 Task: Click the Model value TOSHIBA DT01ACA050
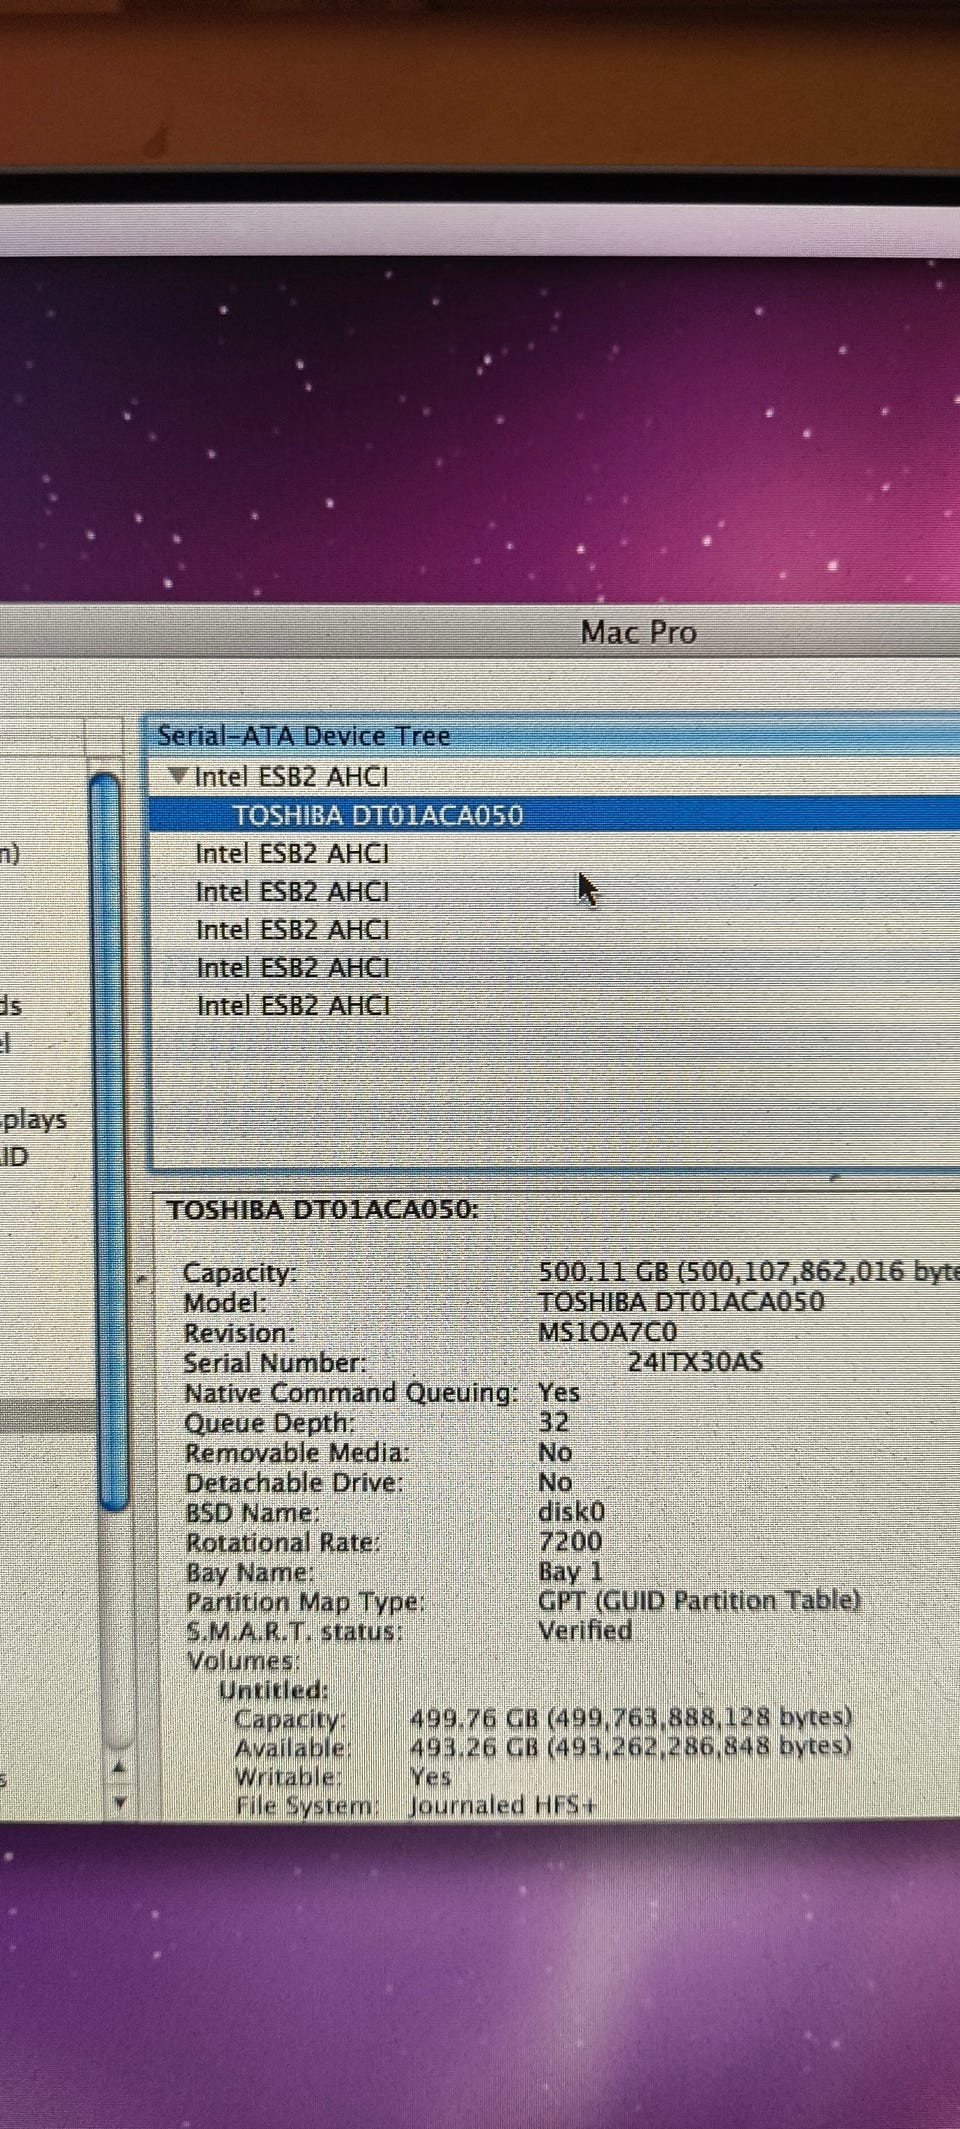pos(681,1301)
